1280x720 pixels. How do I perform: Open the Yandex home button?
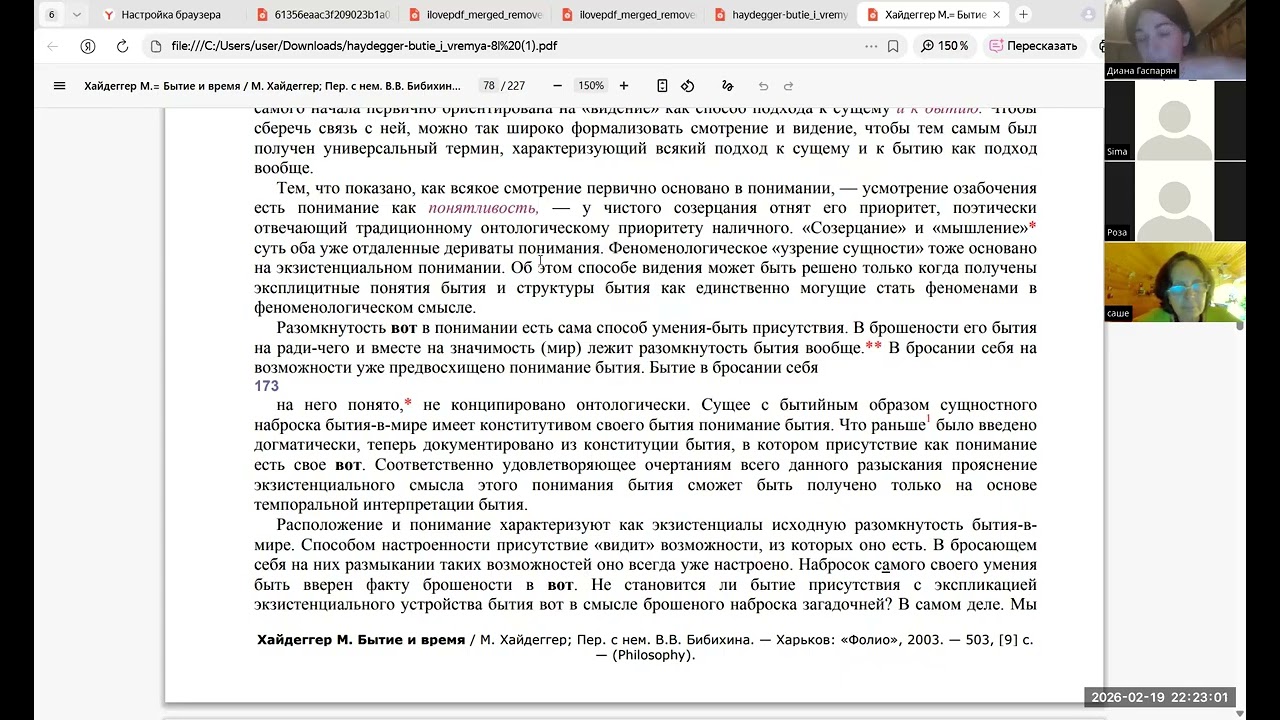(x=88, y=46)
